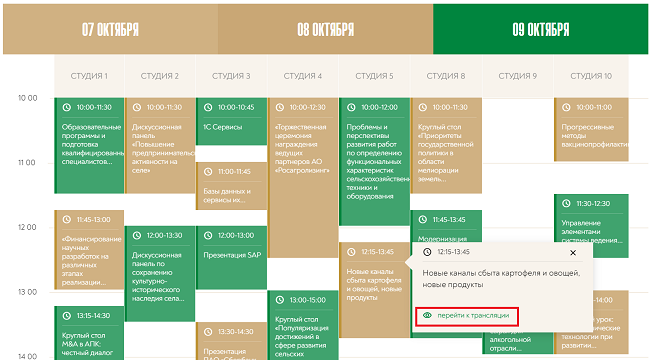Click the clock icon in the popup header

point(427,252)
